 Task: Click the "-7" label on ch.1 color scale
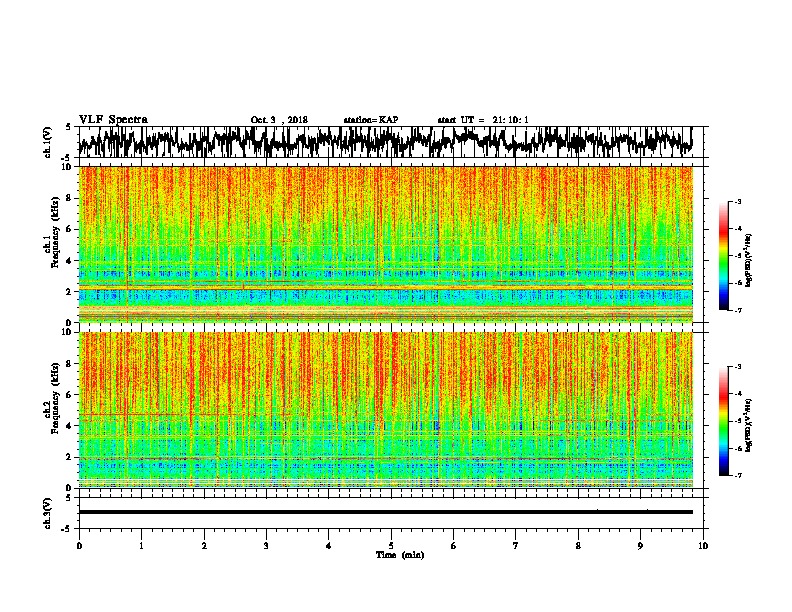[738, 310]
